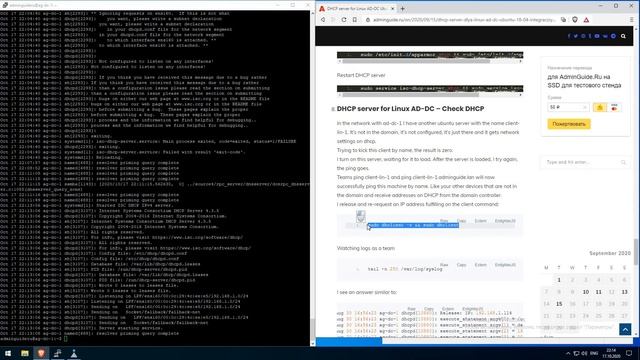Open the Windows notification center
This screenshot has width=640, height=360.
pos(629,353)
